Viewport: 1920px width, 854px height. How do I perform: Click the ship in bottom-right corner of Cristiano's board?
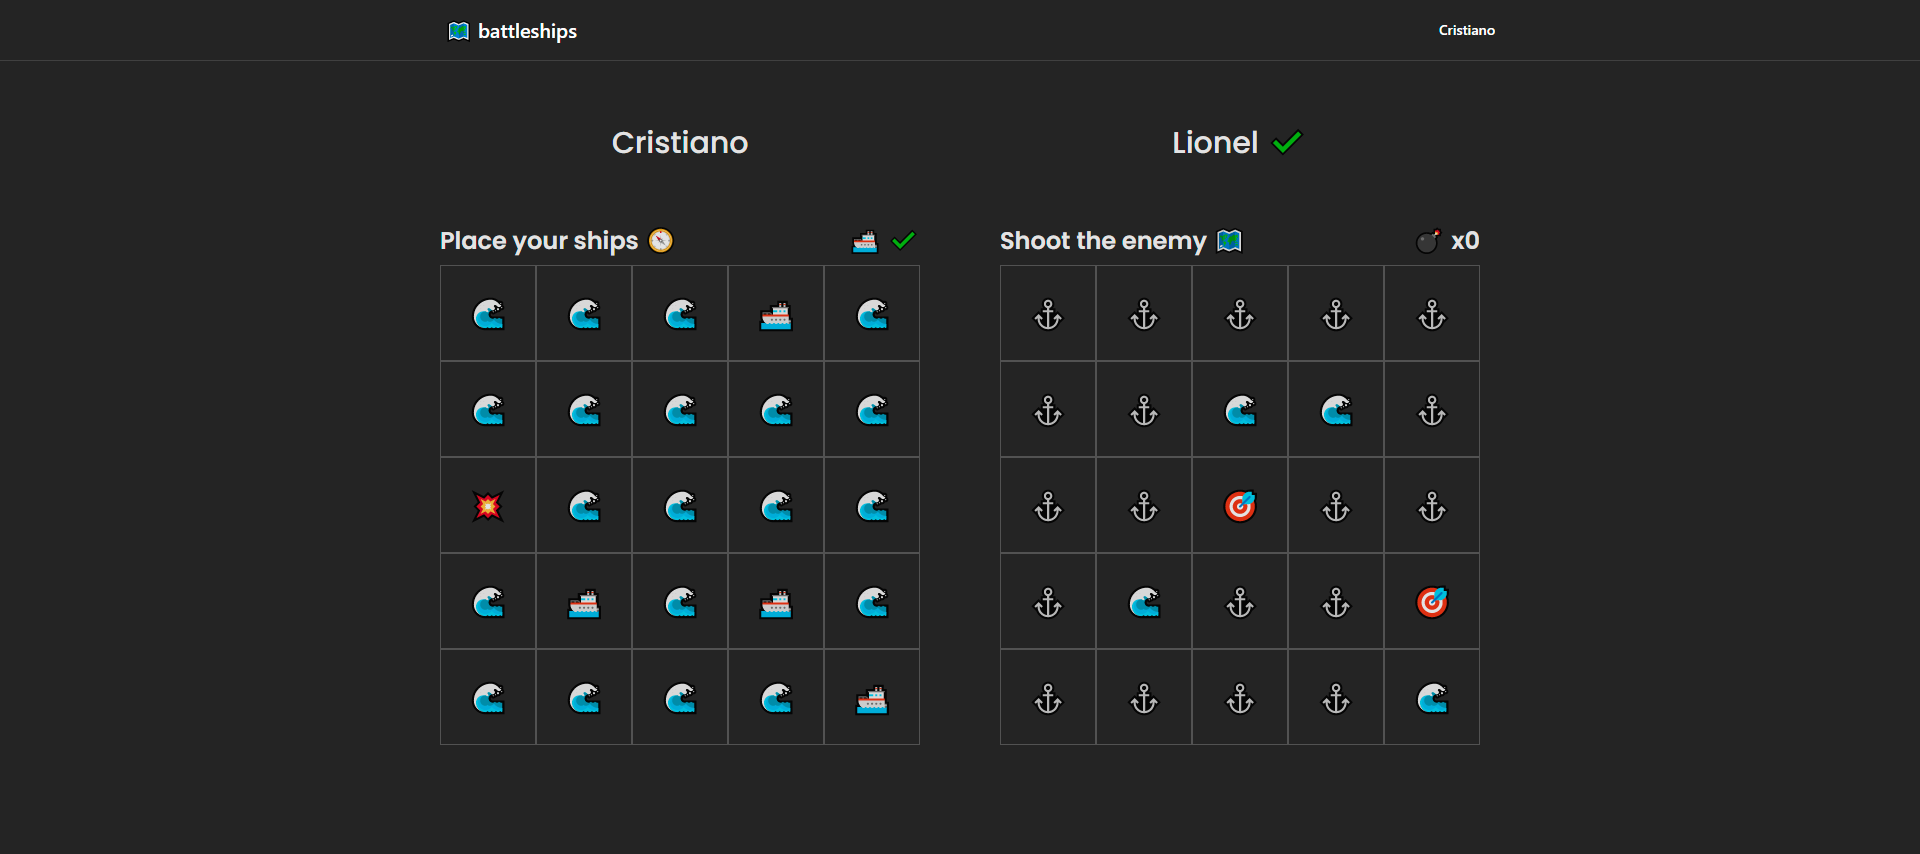[x=872, y=698]
